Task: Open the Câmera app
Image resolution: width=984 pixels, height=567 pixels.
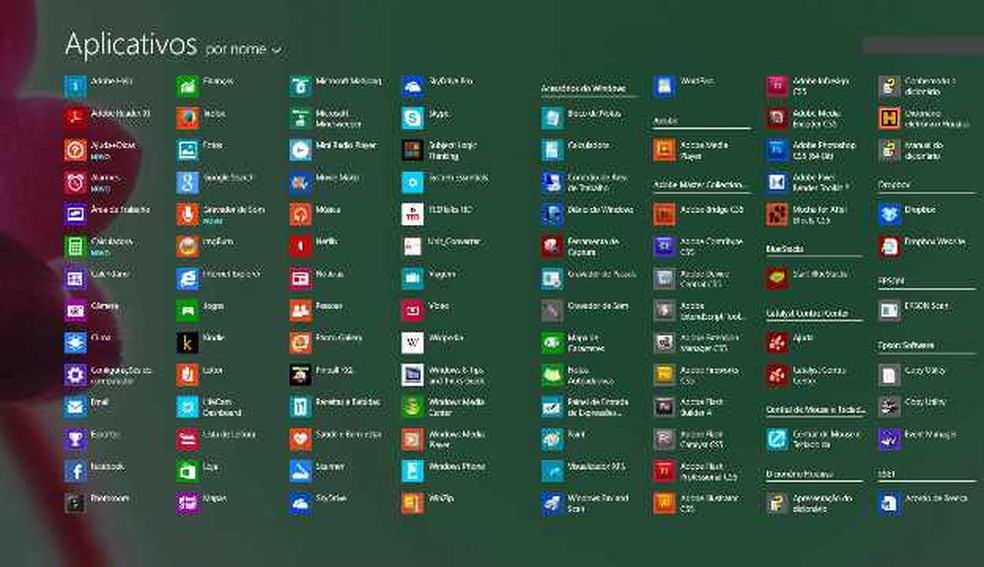Action: coord(92,310)
